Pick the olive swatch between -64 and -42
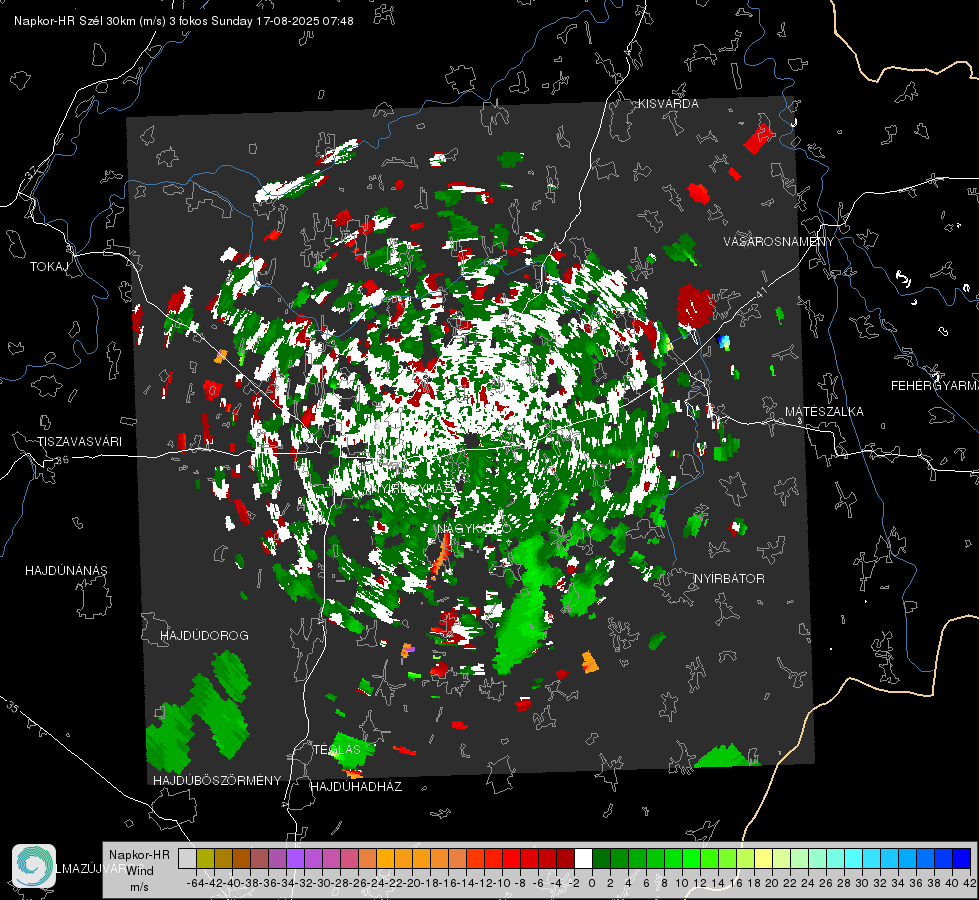The image size is (979, 900). (x=205, y=858)
